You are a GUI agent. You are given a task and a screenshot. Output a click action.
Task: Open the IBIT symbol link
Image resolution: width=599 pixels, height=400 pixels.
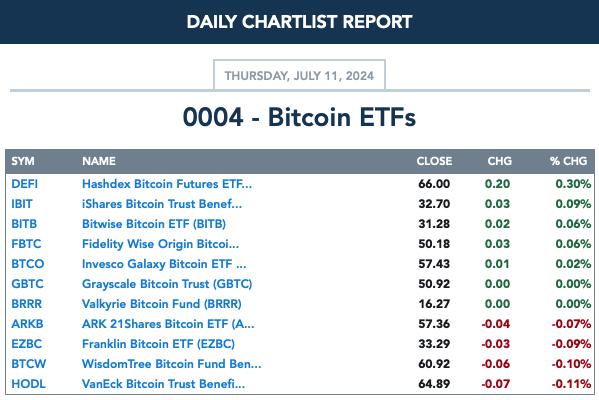(22, 204)
